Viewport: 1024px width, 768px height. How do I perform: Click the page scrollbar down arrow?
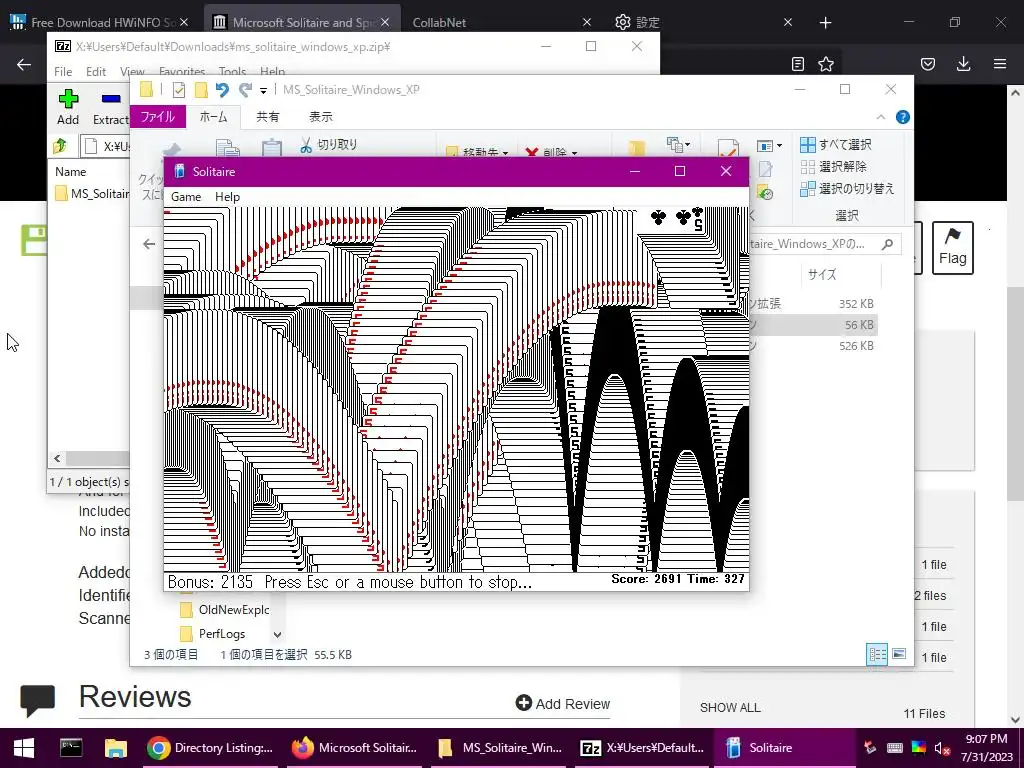[1016, 720]
